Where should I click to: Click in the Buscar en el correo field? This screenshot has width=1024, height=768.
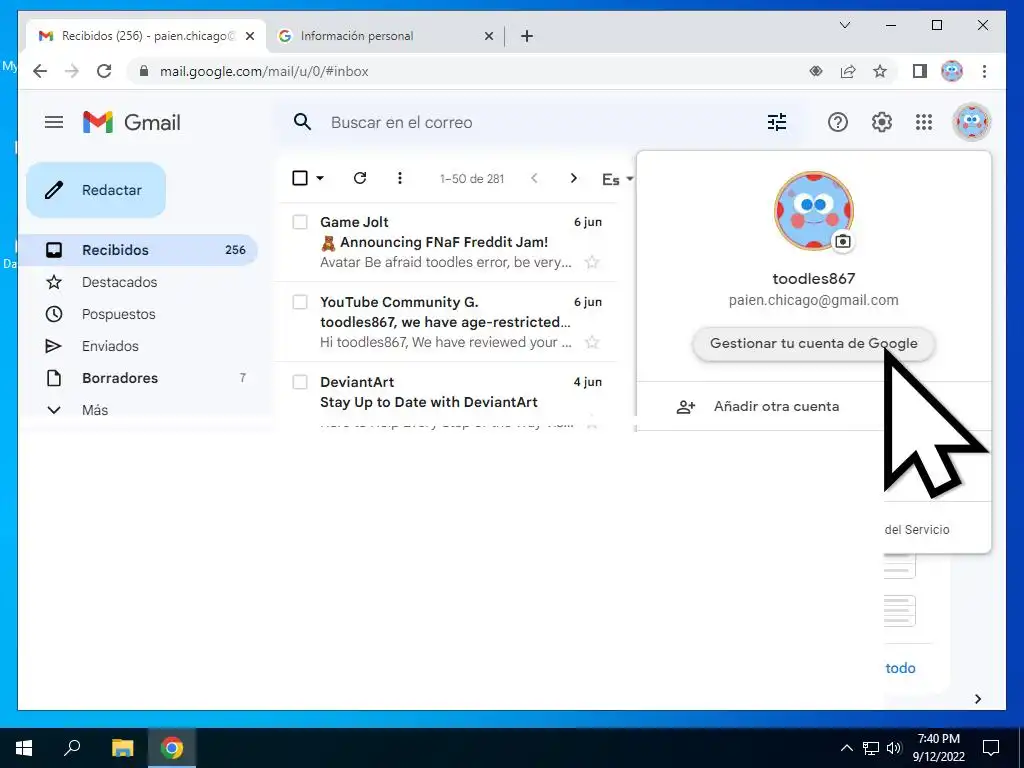536,122
